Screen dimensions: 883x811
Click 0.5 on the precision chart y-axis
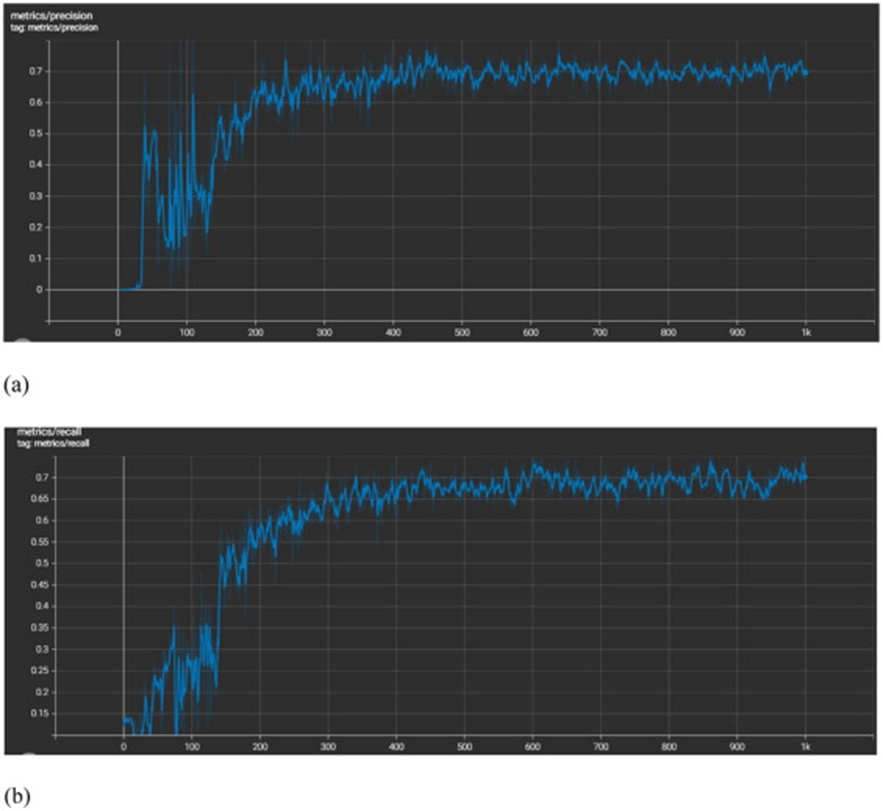(36, 134)
